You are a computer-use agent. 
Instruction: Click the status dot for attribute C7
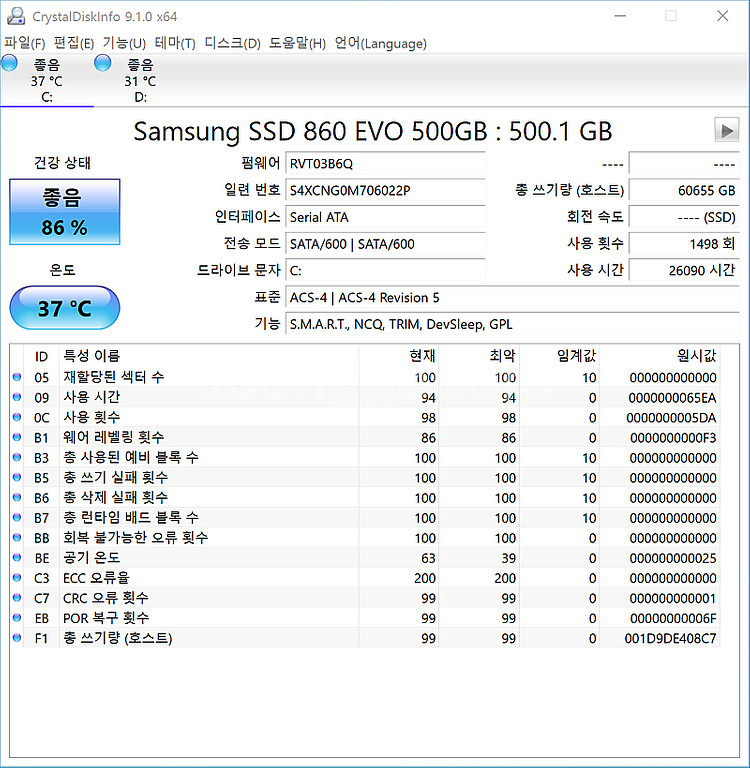[17, 598]
